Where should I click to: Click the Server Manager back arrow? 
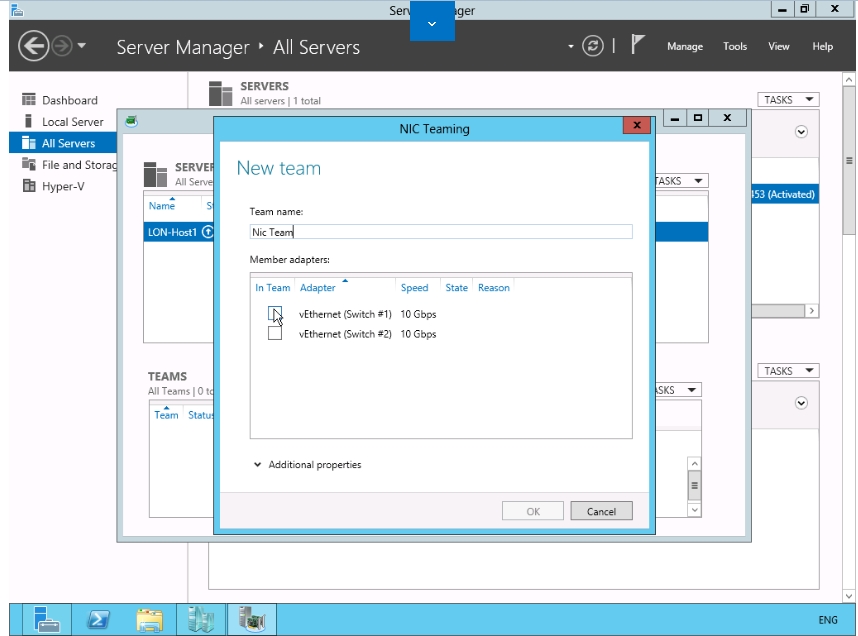point(33,46)
